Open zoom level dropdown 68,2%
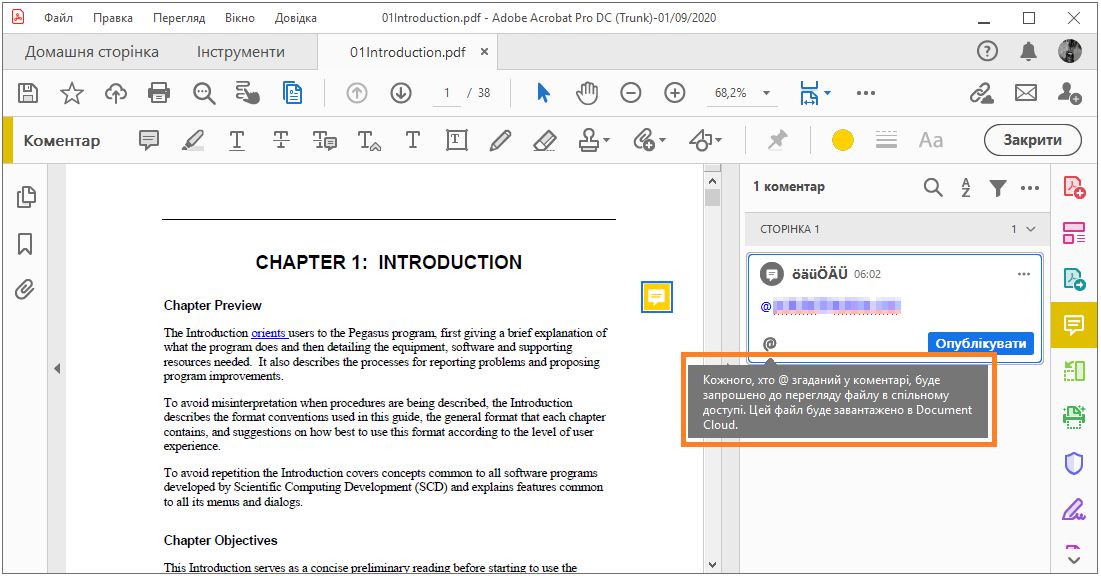1101x576 pixels. (x=766, y=93)
